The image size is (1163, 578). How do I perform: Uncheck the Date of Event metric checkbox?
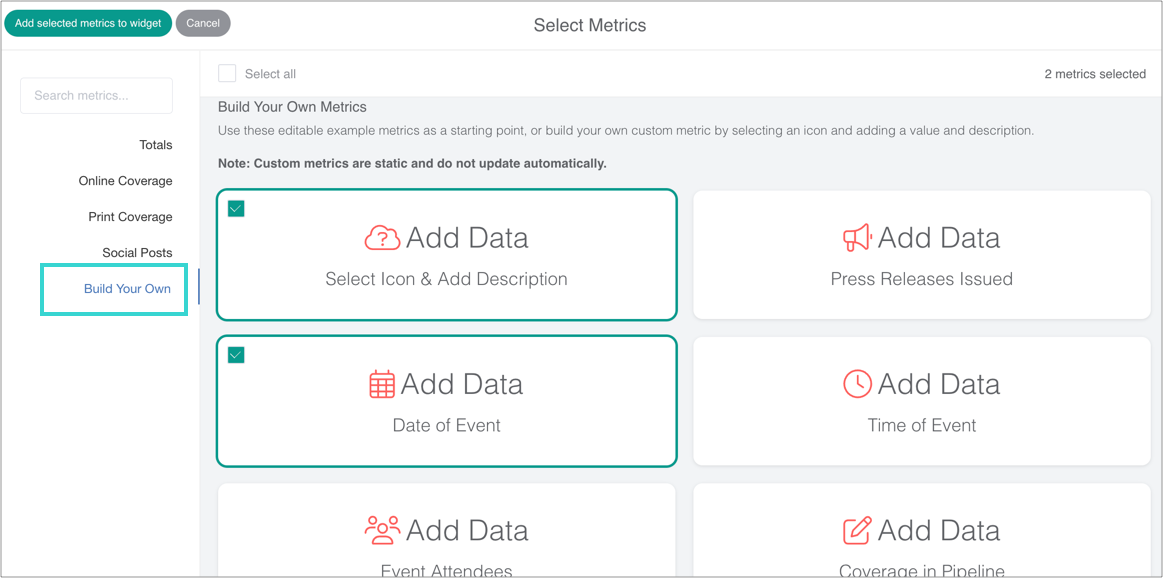pos(236,354)
